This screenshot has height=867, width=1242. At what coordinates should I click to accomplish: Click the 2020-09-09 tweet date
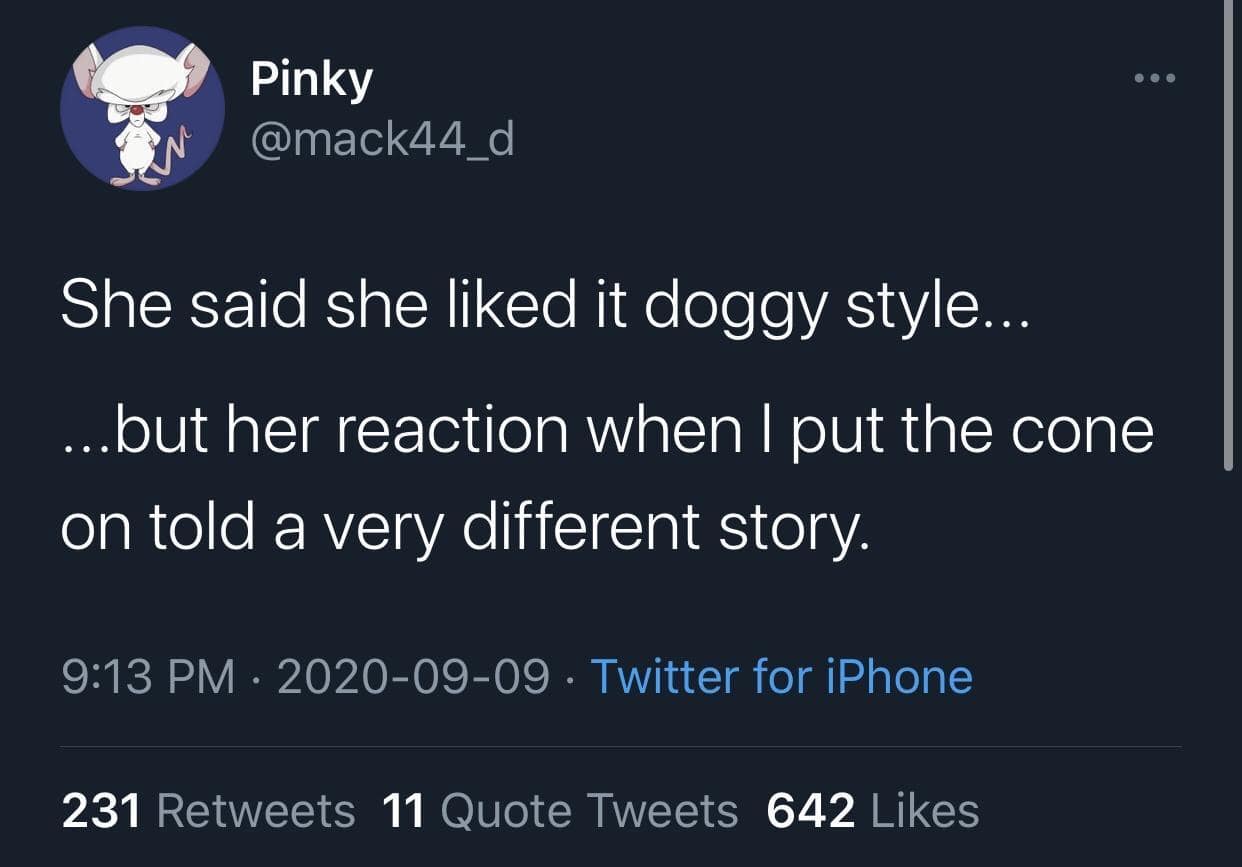coord(413,677)
